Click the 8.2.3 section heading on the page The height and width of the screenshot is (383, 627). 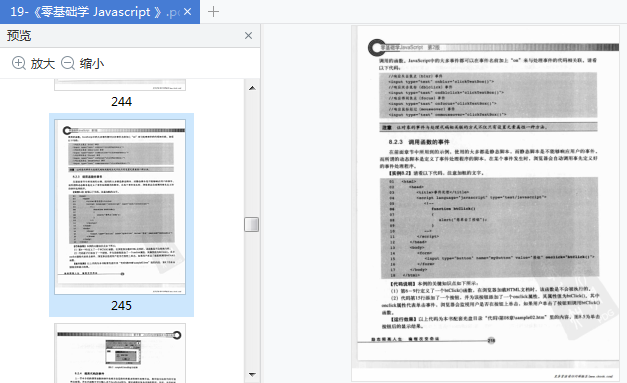tap(419, 142)
